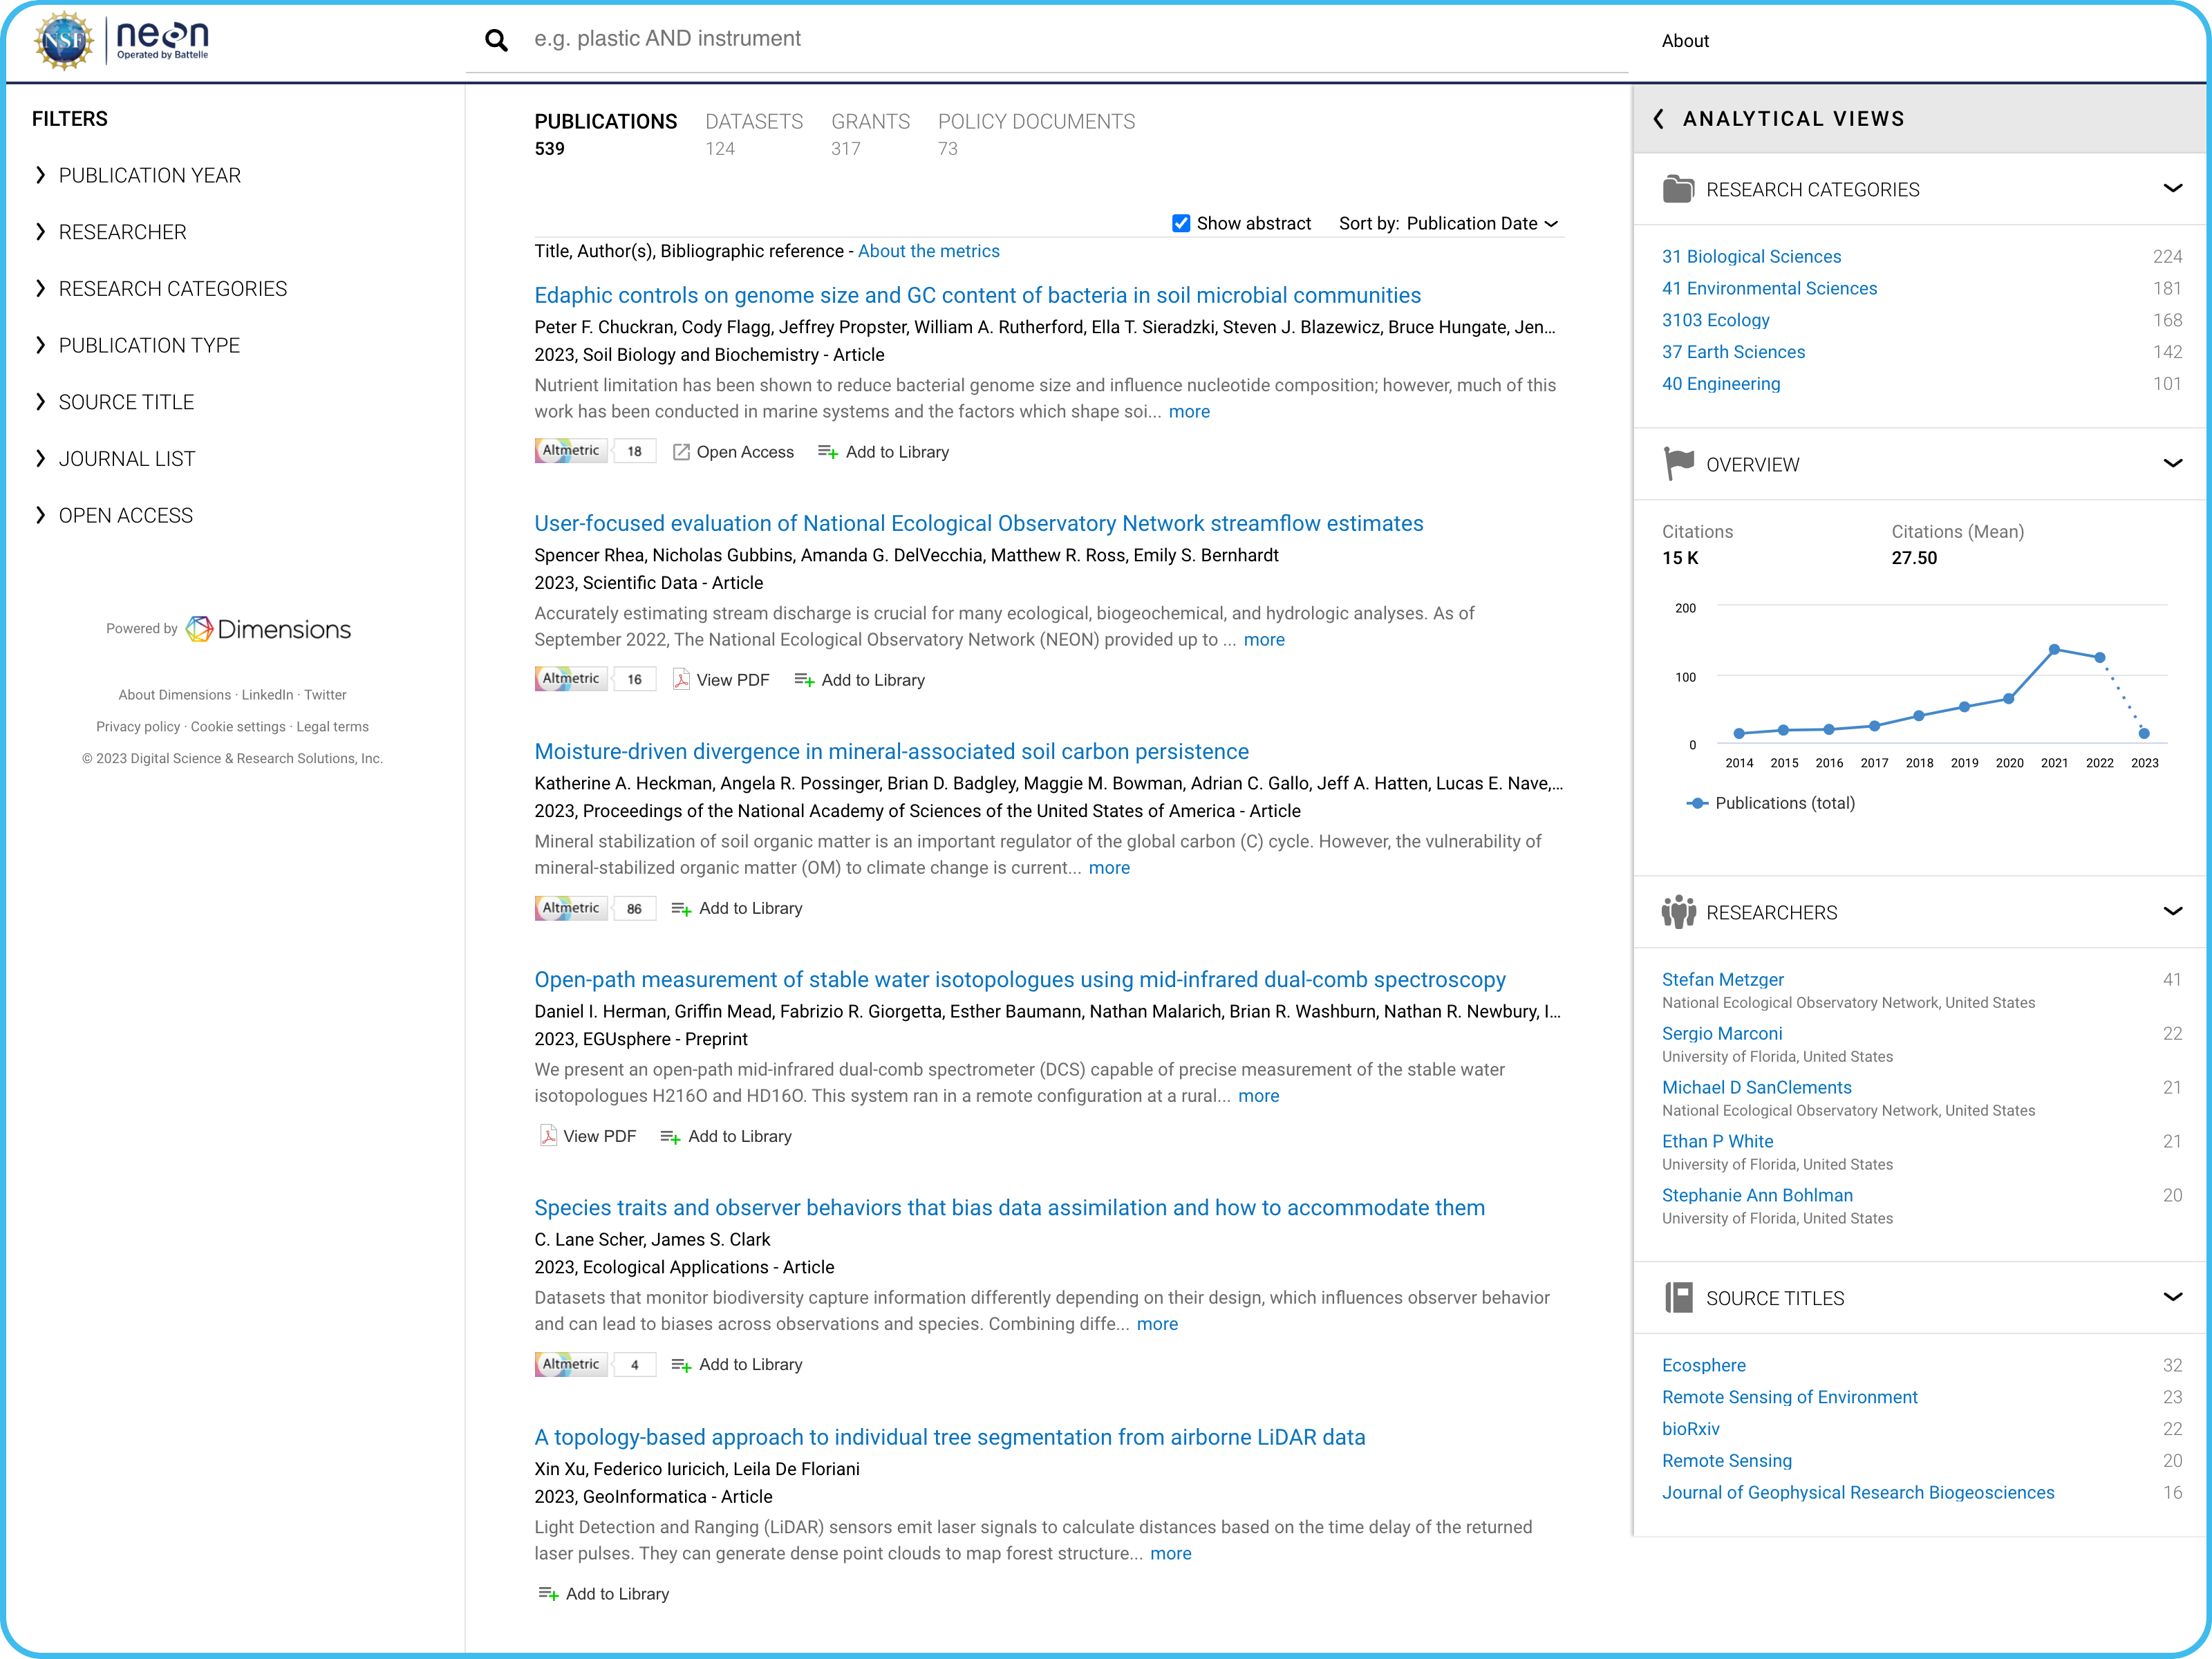Open the Policy Documents tab
The width and height of the screenshot is (2212, 1659).
point(1035,122)
